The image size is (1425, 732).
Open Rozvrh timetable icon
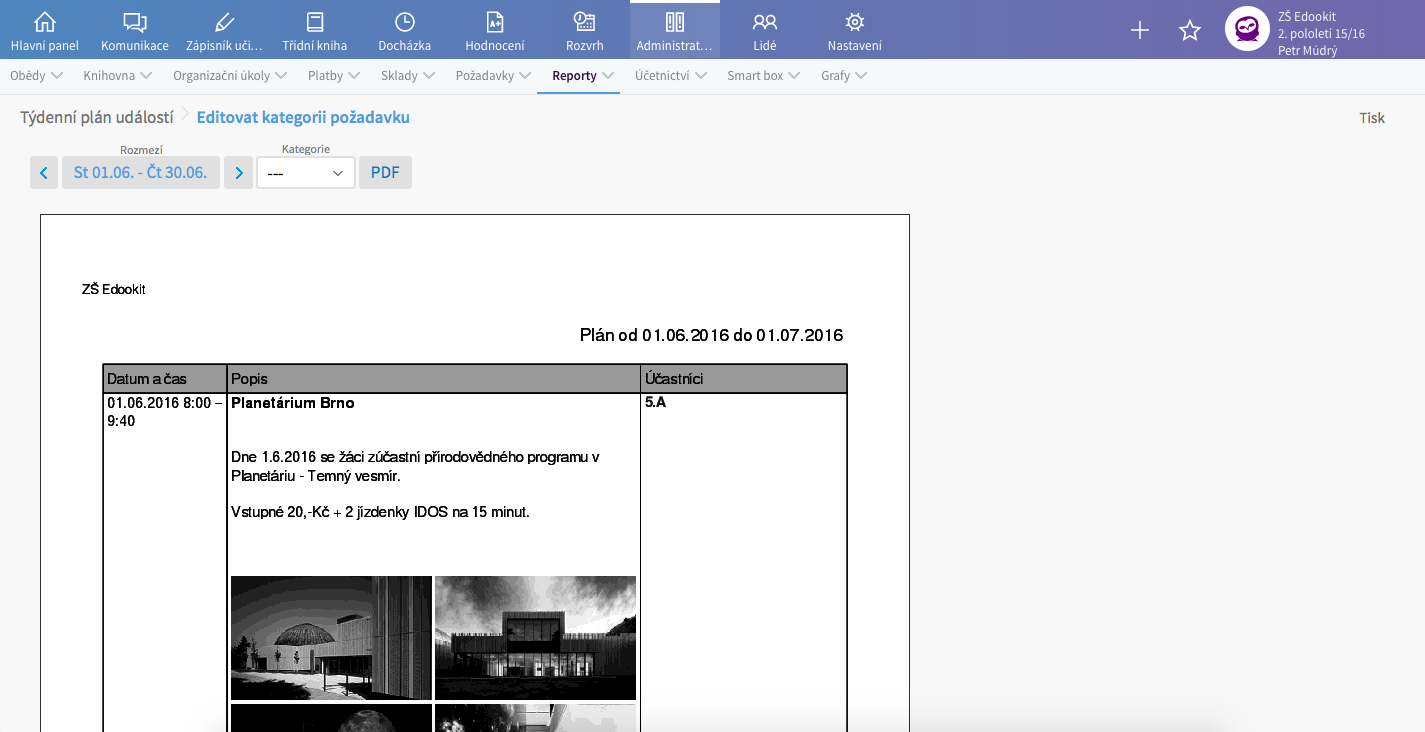[585, 22]
